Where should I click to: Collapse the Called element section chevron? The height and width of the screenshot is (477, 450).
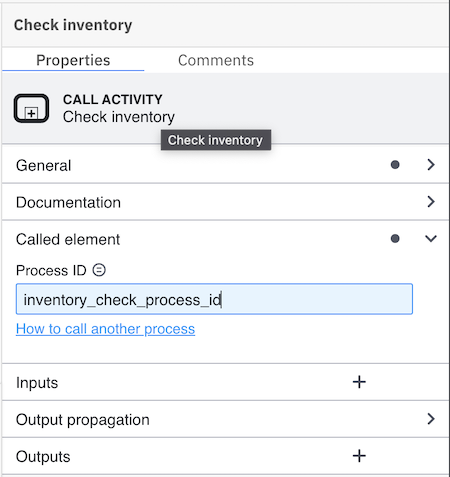pos(431,238)
